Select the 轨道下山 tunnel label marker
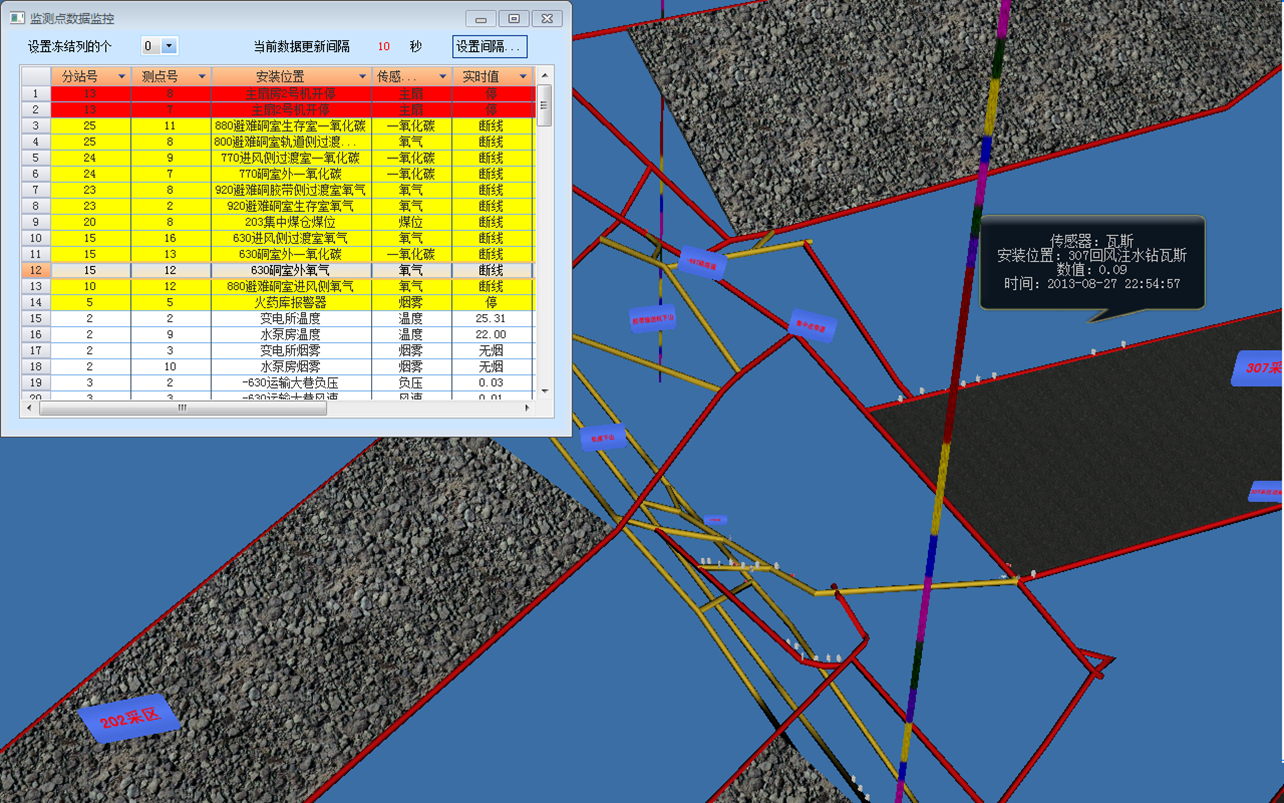The height and width of the screenshot is (803, 1284). coord(607,437)
